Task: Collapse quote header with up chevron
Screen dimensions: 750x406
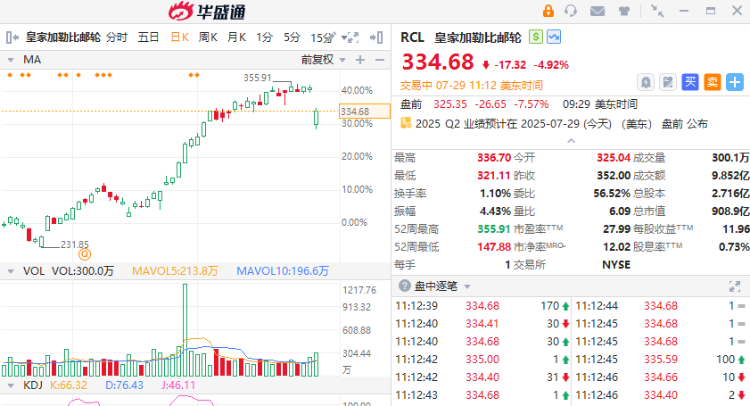Action: tap(571, 141)
